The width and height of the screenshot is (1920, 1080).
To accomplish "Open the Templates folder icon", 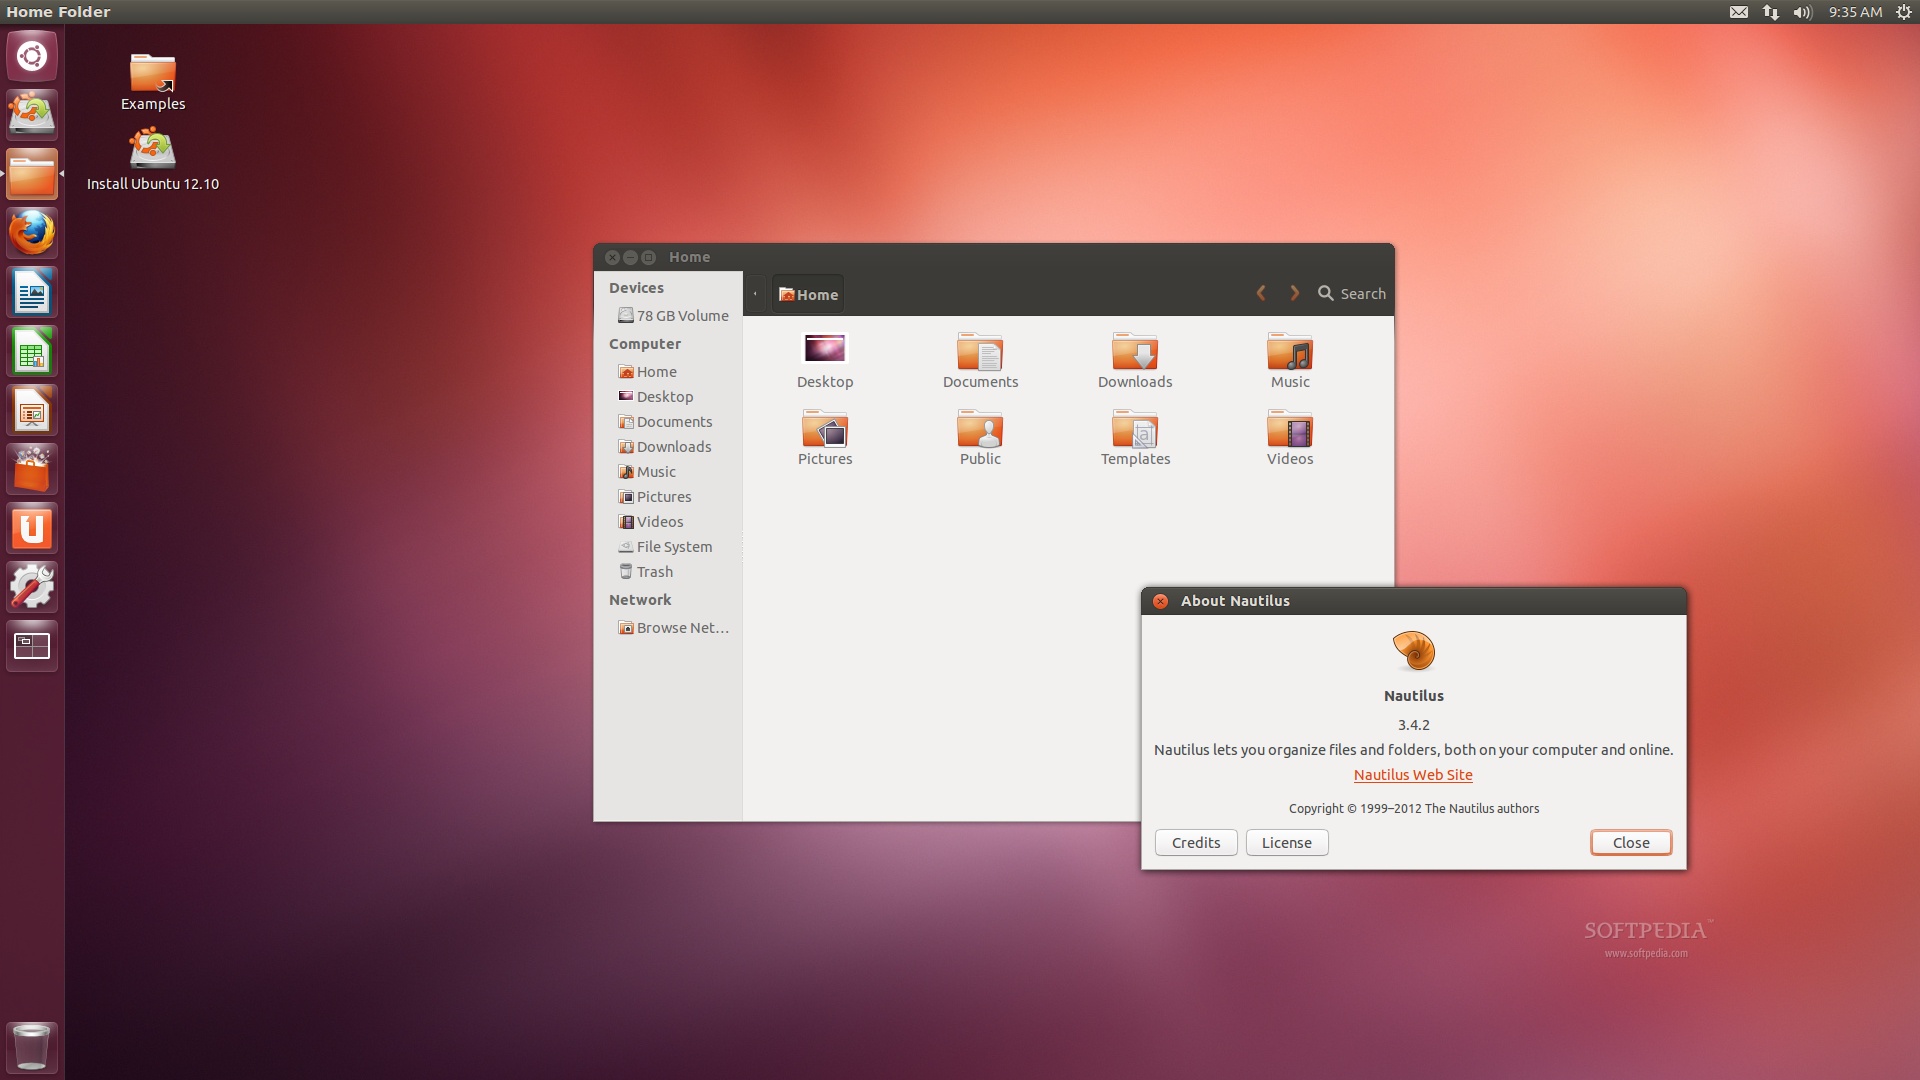I will click(x=1134, y=430).
